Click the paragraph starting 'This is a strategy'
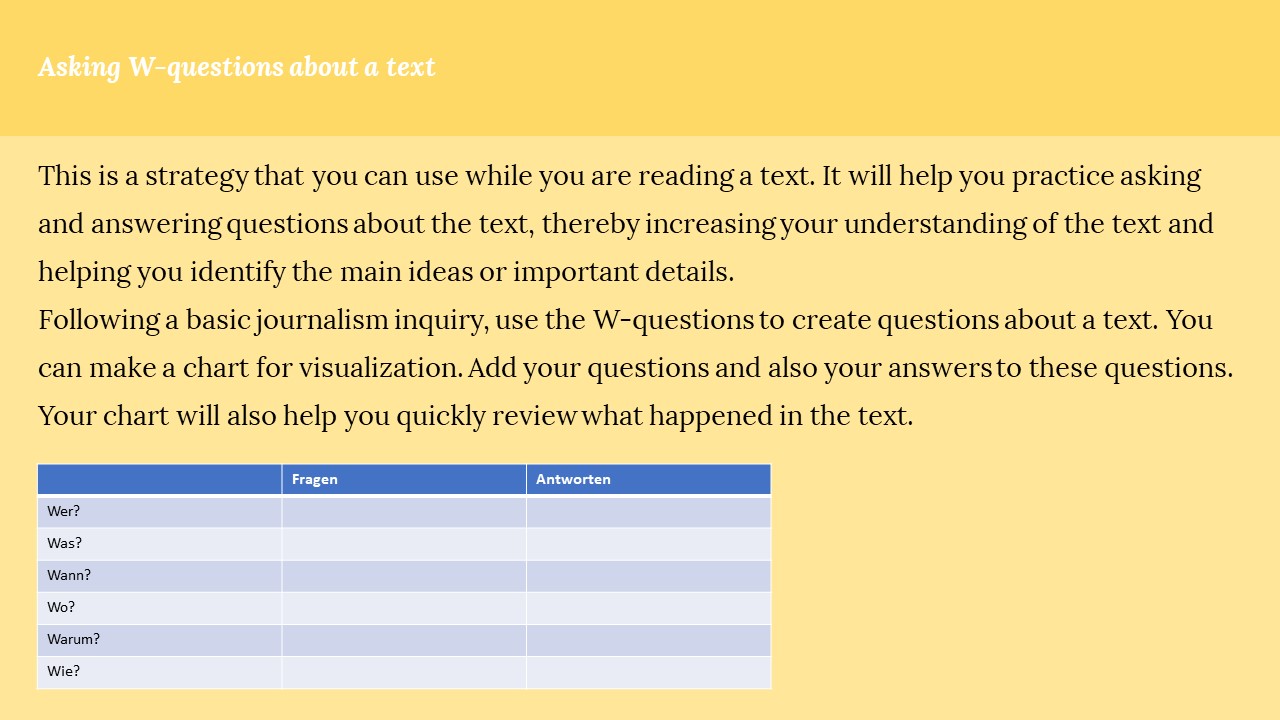 coord(626,224)
